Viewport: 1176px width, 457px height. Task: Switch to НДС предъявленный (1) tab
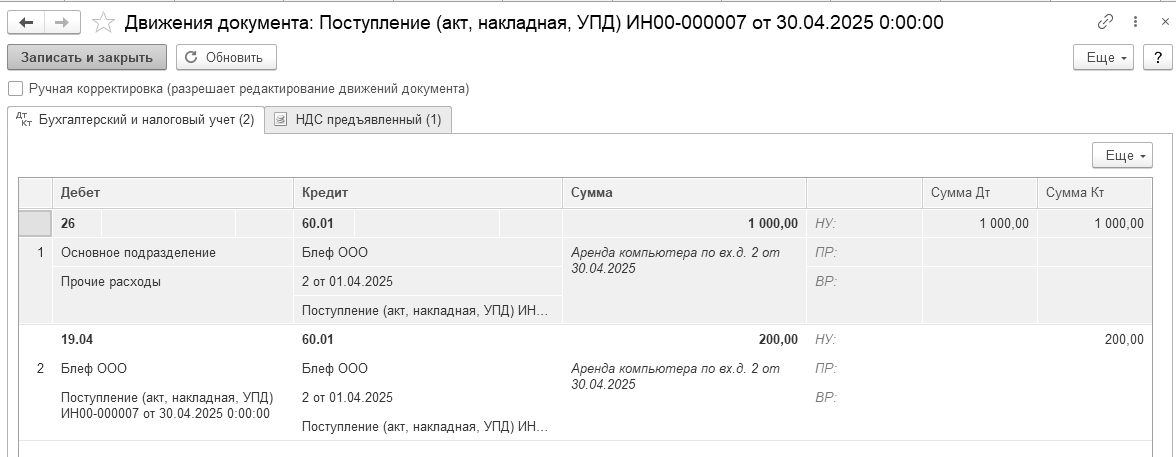(x=358, y=119)
